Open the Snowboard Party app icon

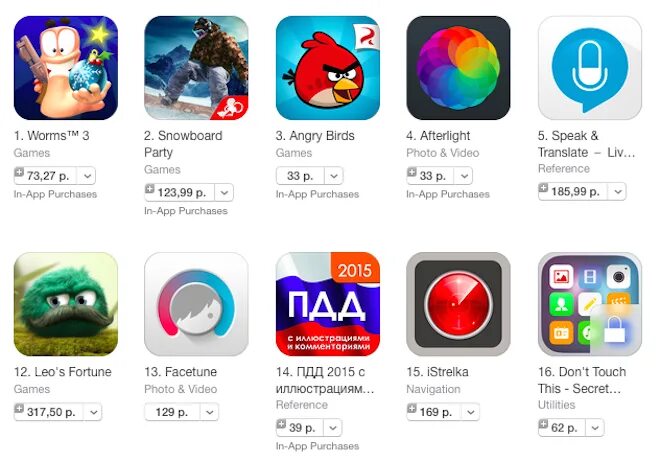196,68
